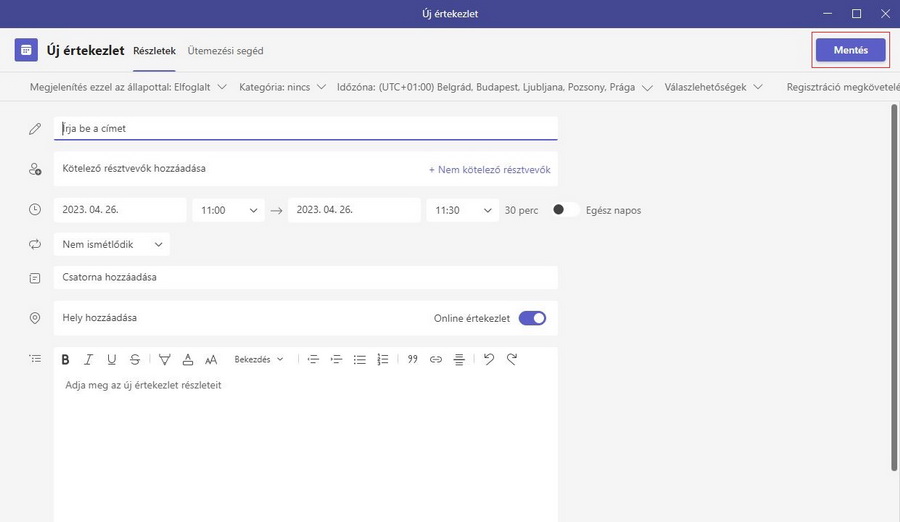Insert horizontal rule icon
900x522 pixels.
459,359
